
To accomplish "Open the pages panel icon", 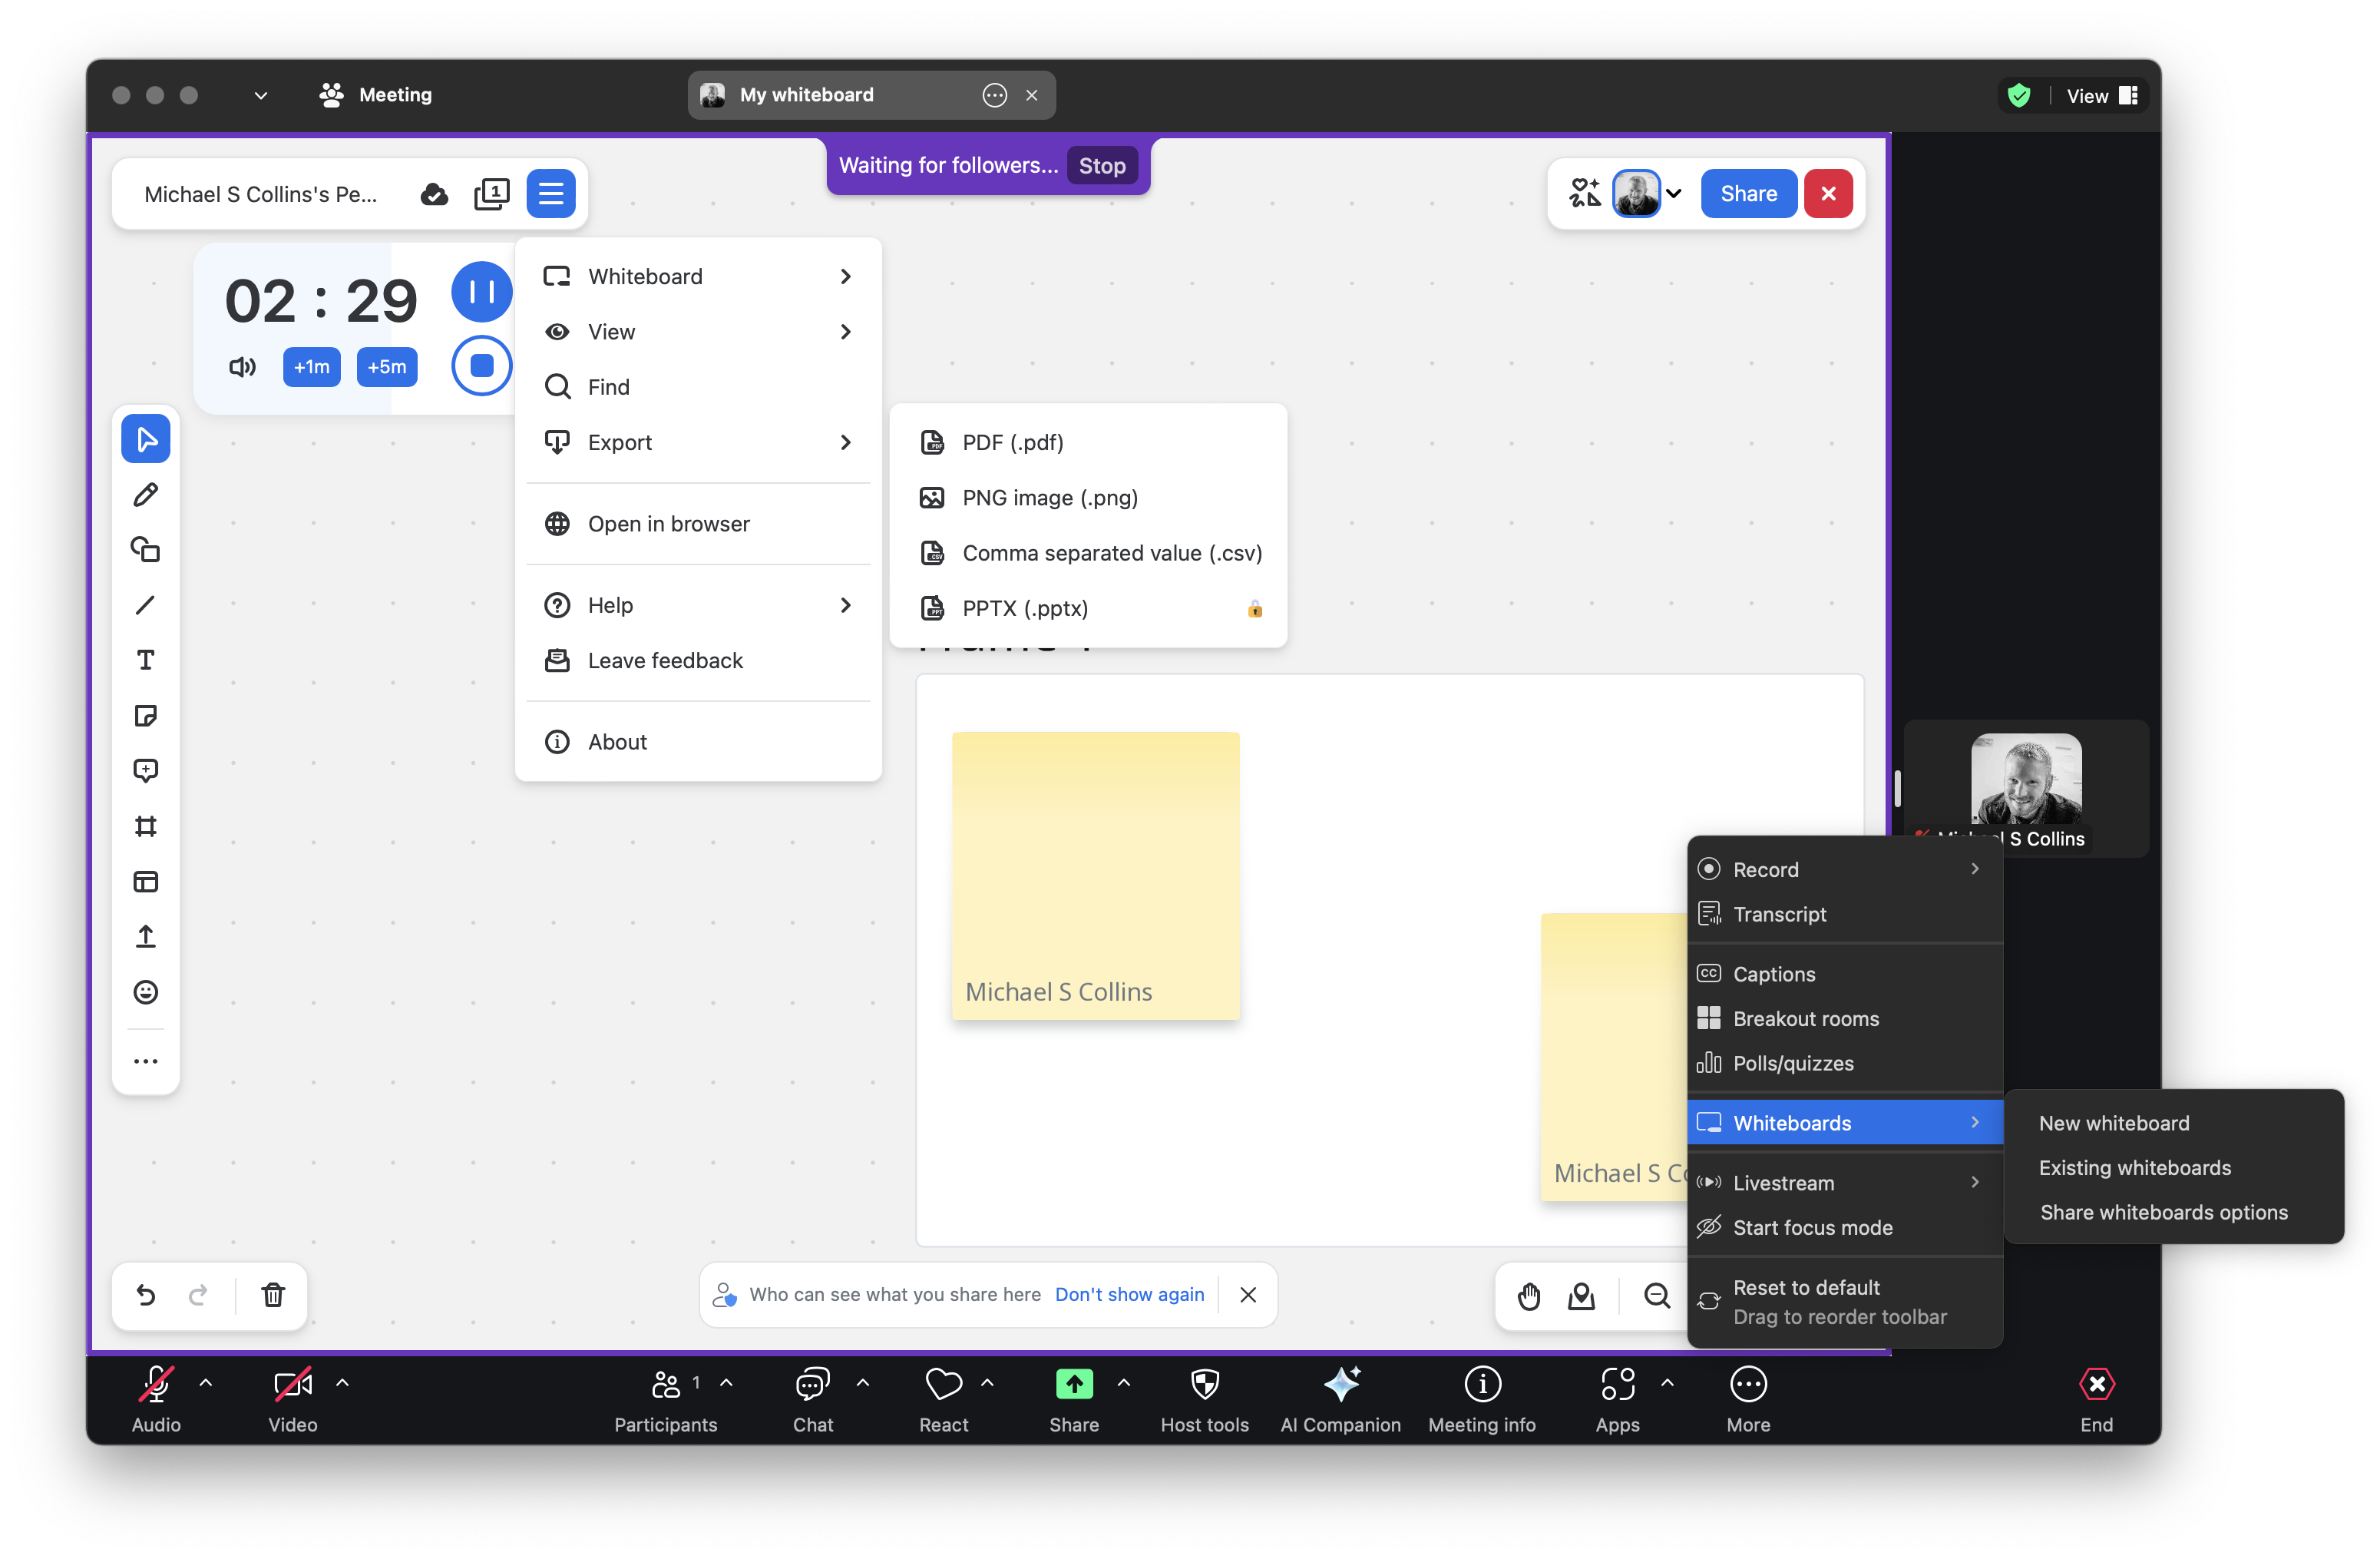I will click(x=491, y=194).
